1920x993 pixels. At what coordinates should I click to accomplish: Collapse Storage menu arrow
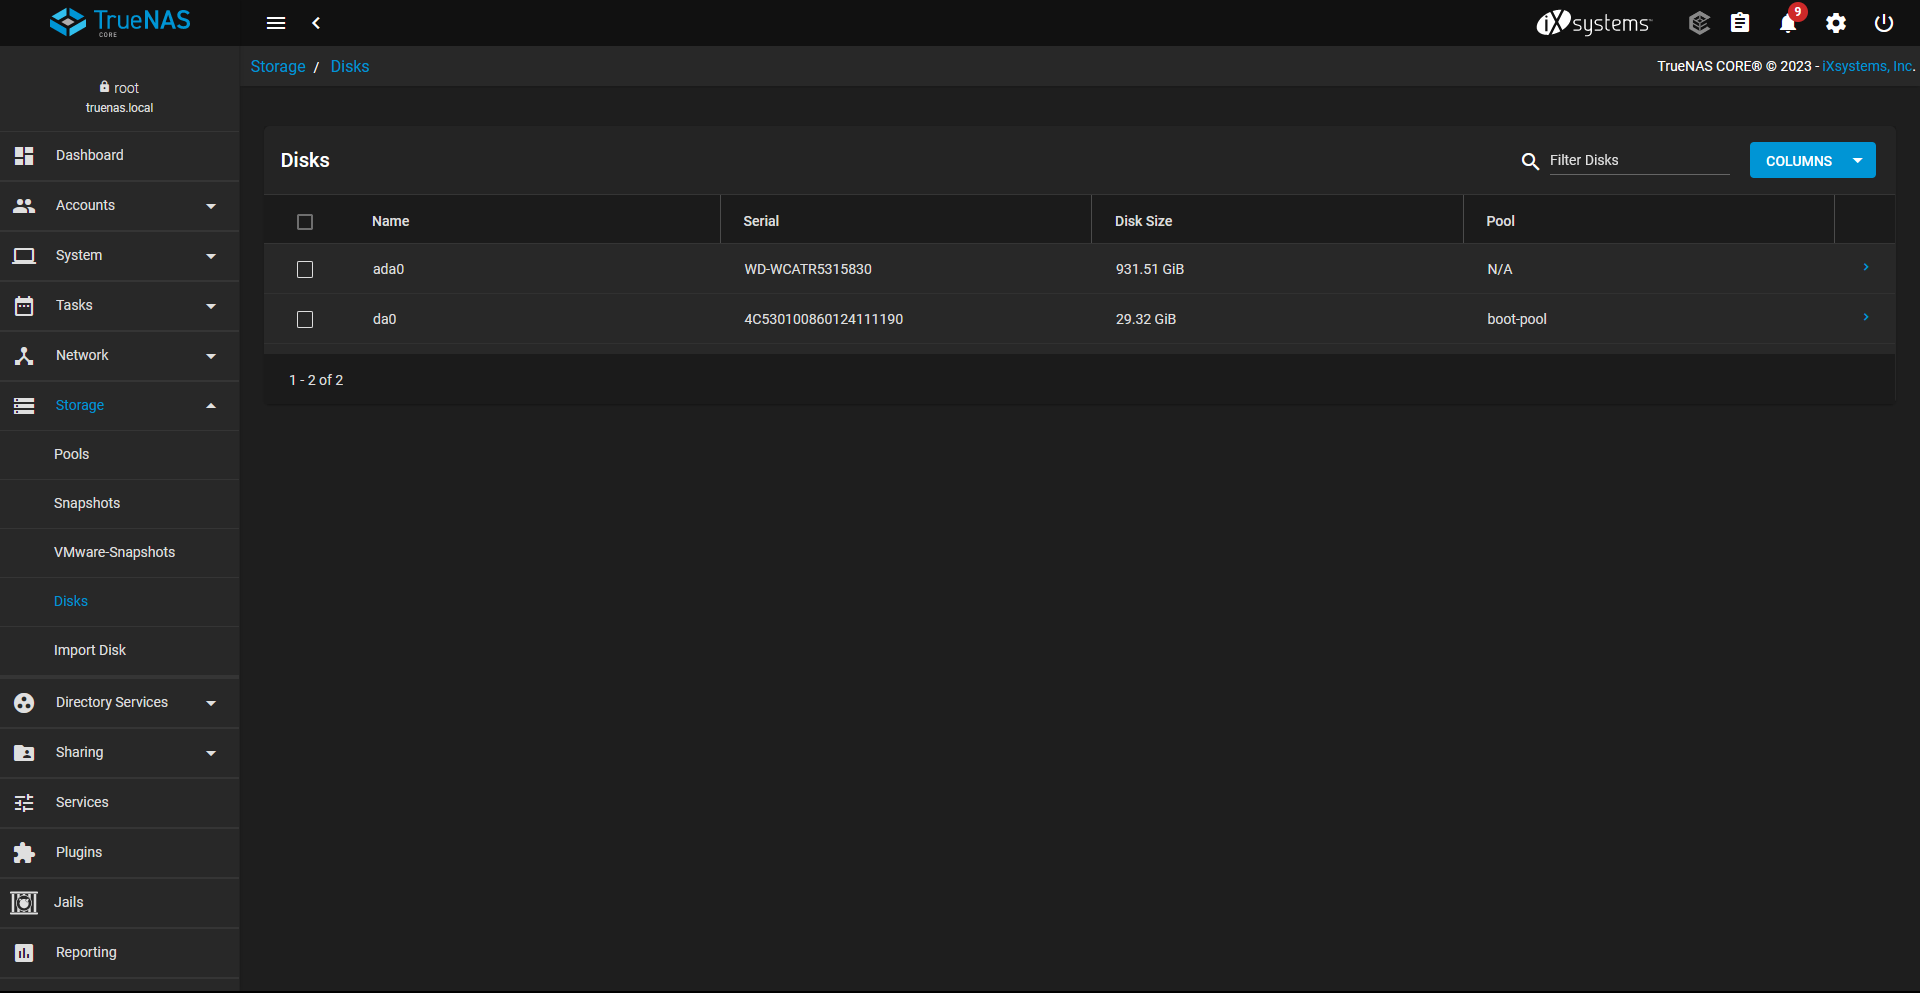(211, 406)
